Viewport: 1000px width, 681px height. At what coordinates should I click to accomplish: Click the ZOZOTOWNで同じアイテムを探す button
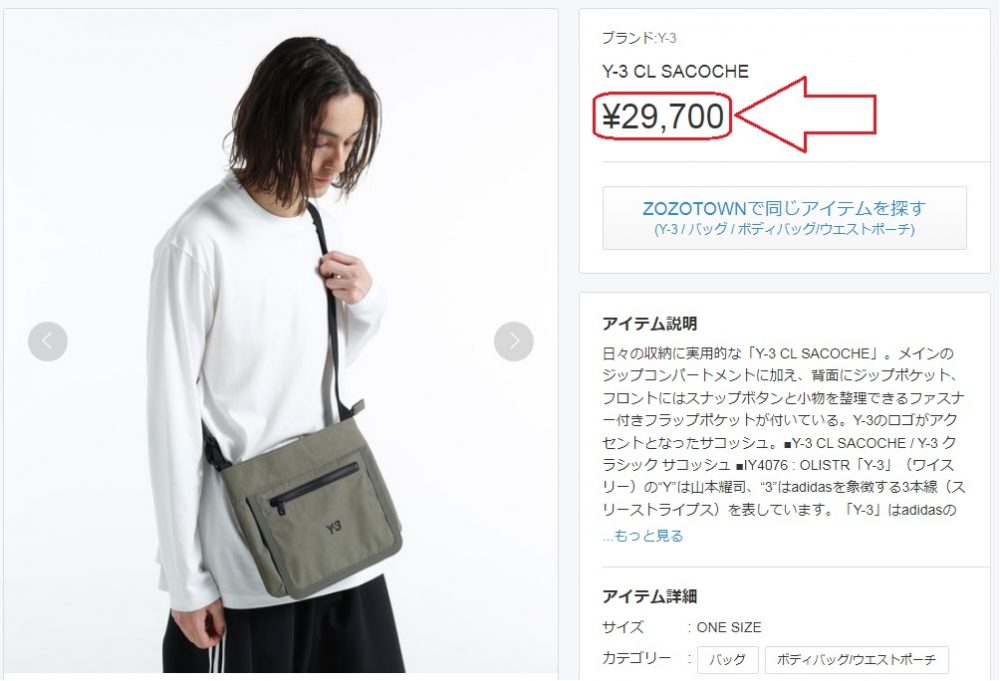click(784, 218)
